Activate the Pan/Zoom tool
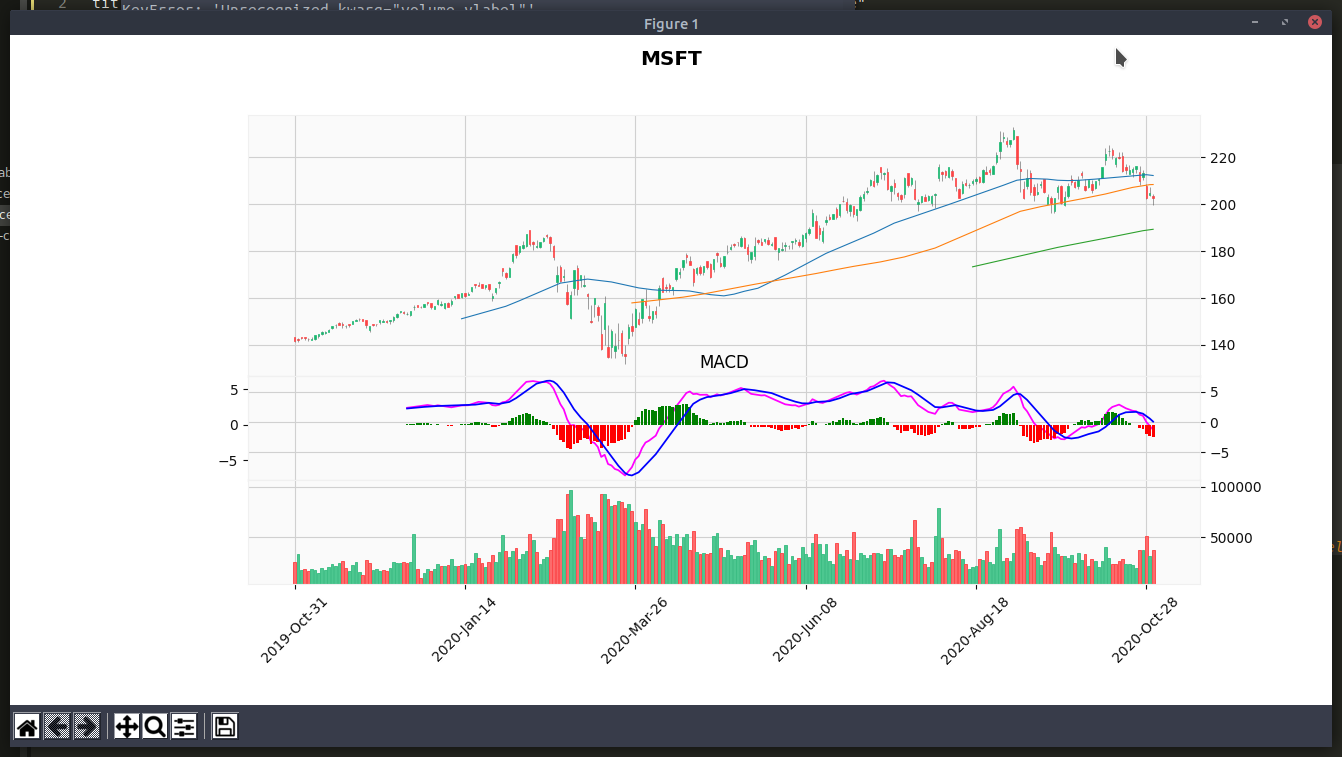Viewport: 1342px width, 757px height. [x=127, y=727]
